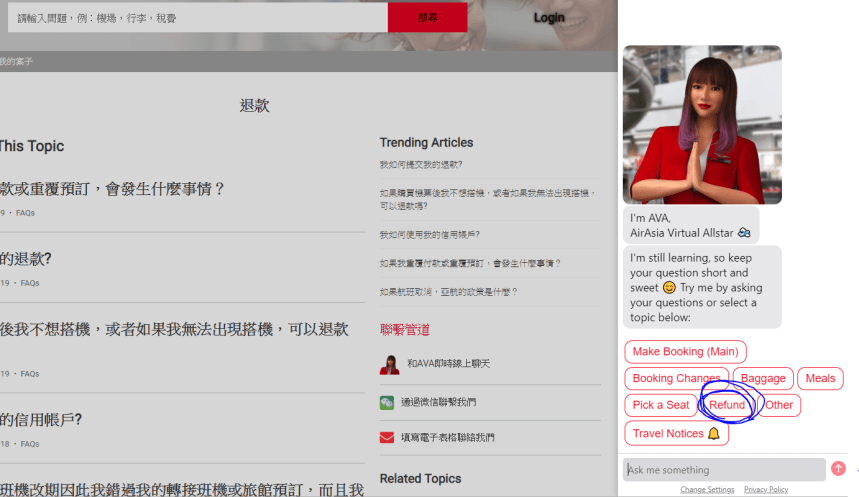Click the Login link in header
The image size is (859, 497).
point(549,17)
